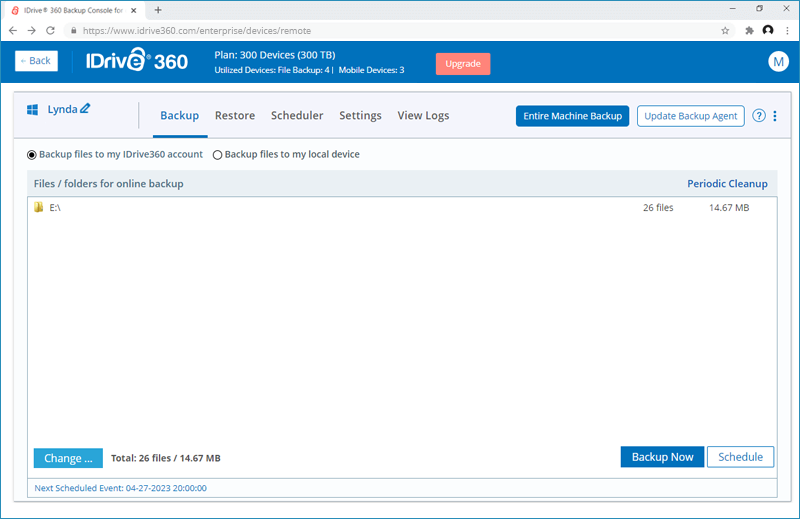
Task: Open browser extensions puzzle icon
Action: tap(749, 31)
